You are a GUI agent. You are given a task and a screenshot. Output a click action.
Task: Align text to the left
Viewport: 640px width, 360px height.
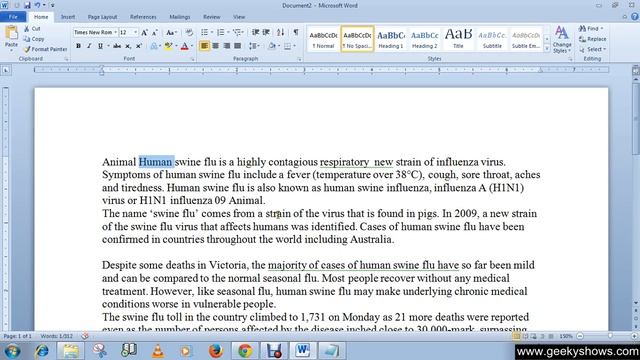(204, 46)
